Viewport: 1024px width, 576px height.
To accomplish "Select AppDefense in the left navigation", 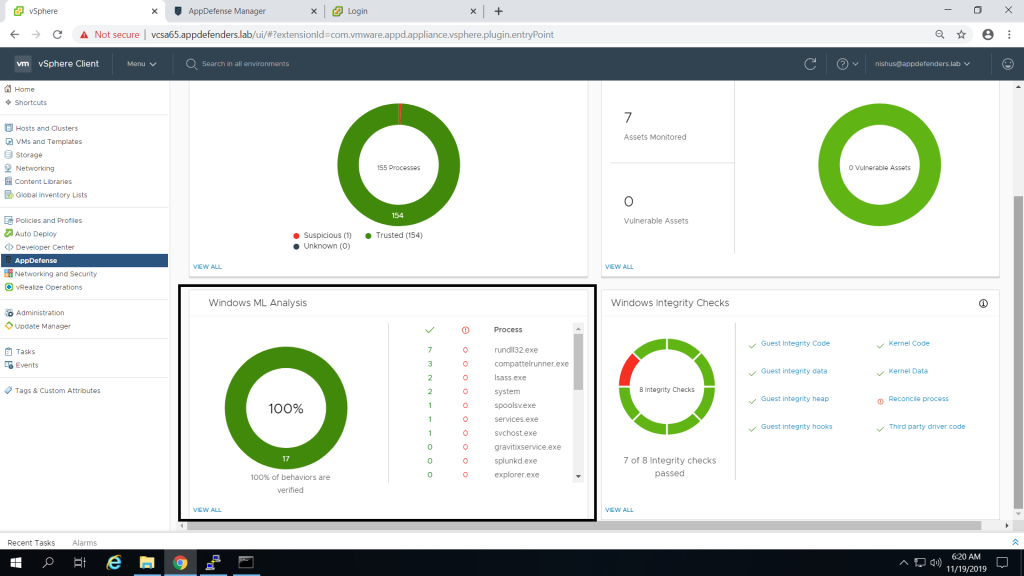I will tap(36, 260).
